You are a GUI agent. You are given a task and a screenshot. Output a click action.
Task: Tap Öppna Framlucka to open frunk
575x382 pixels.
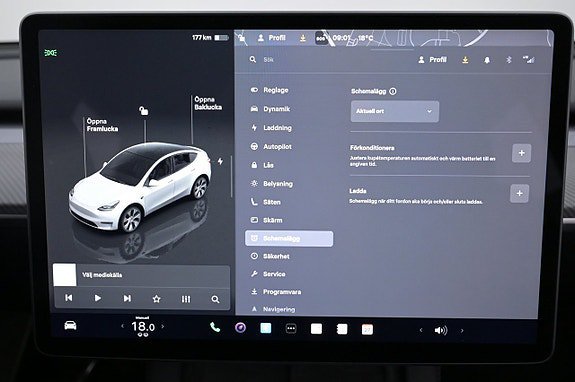coord(102,125)
